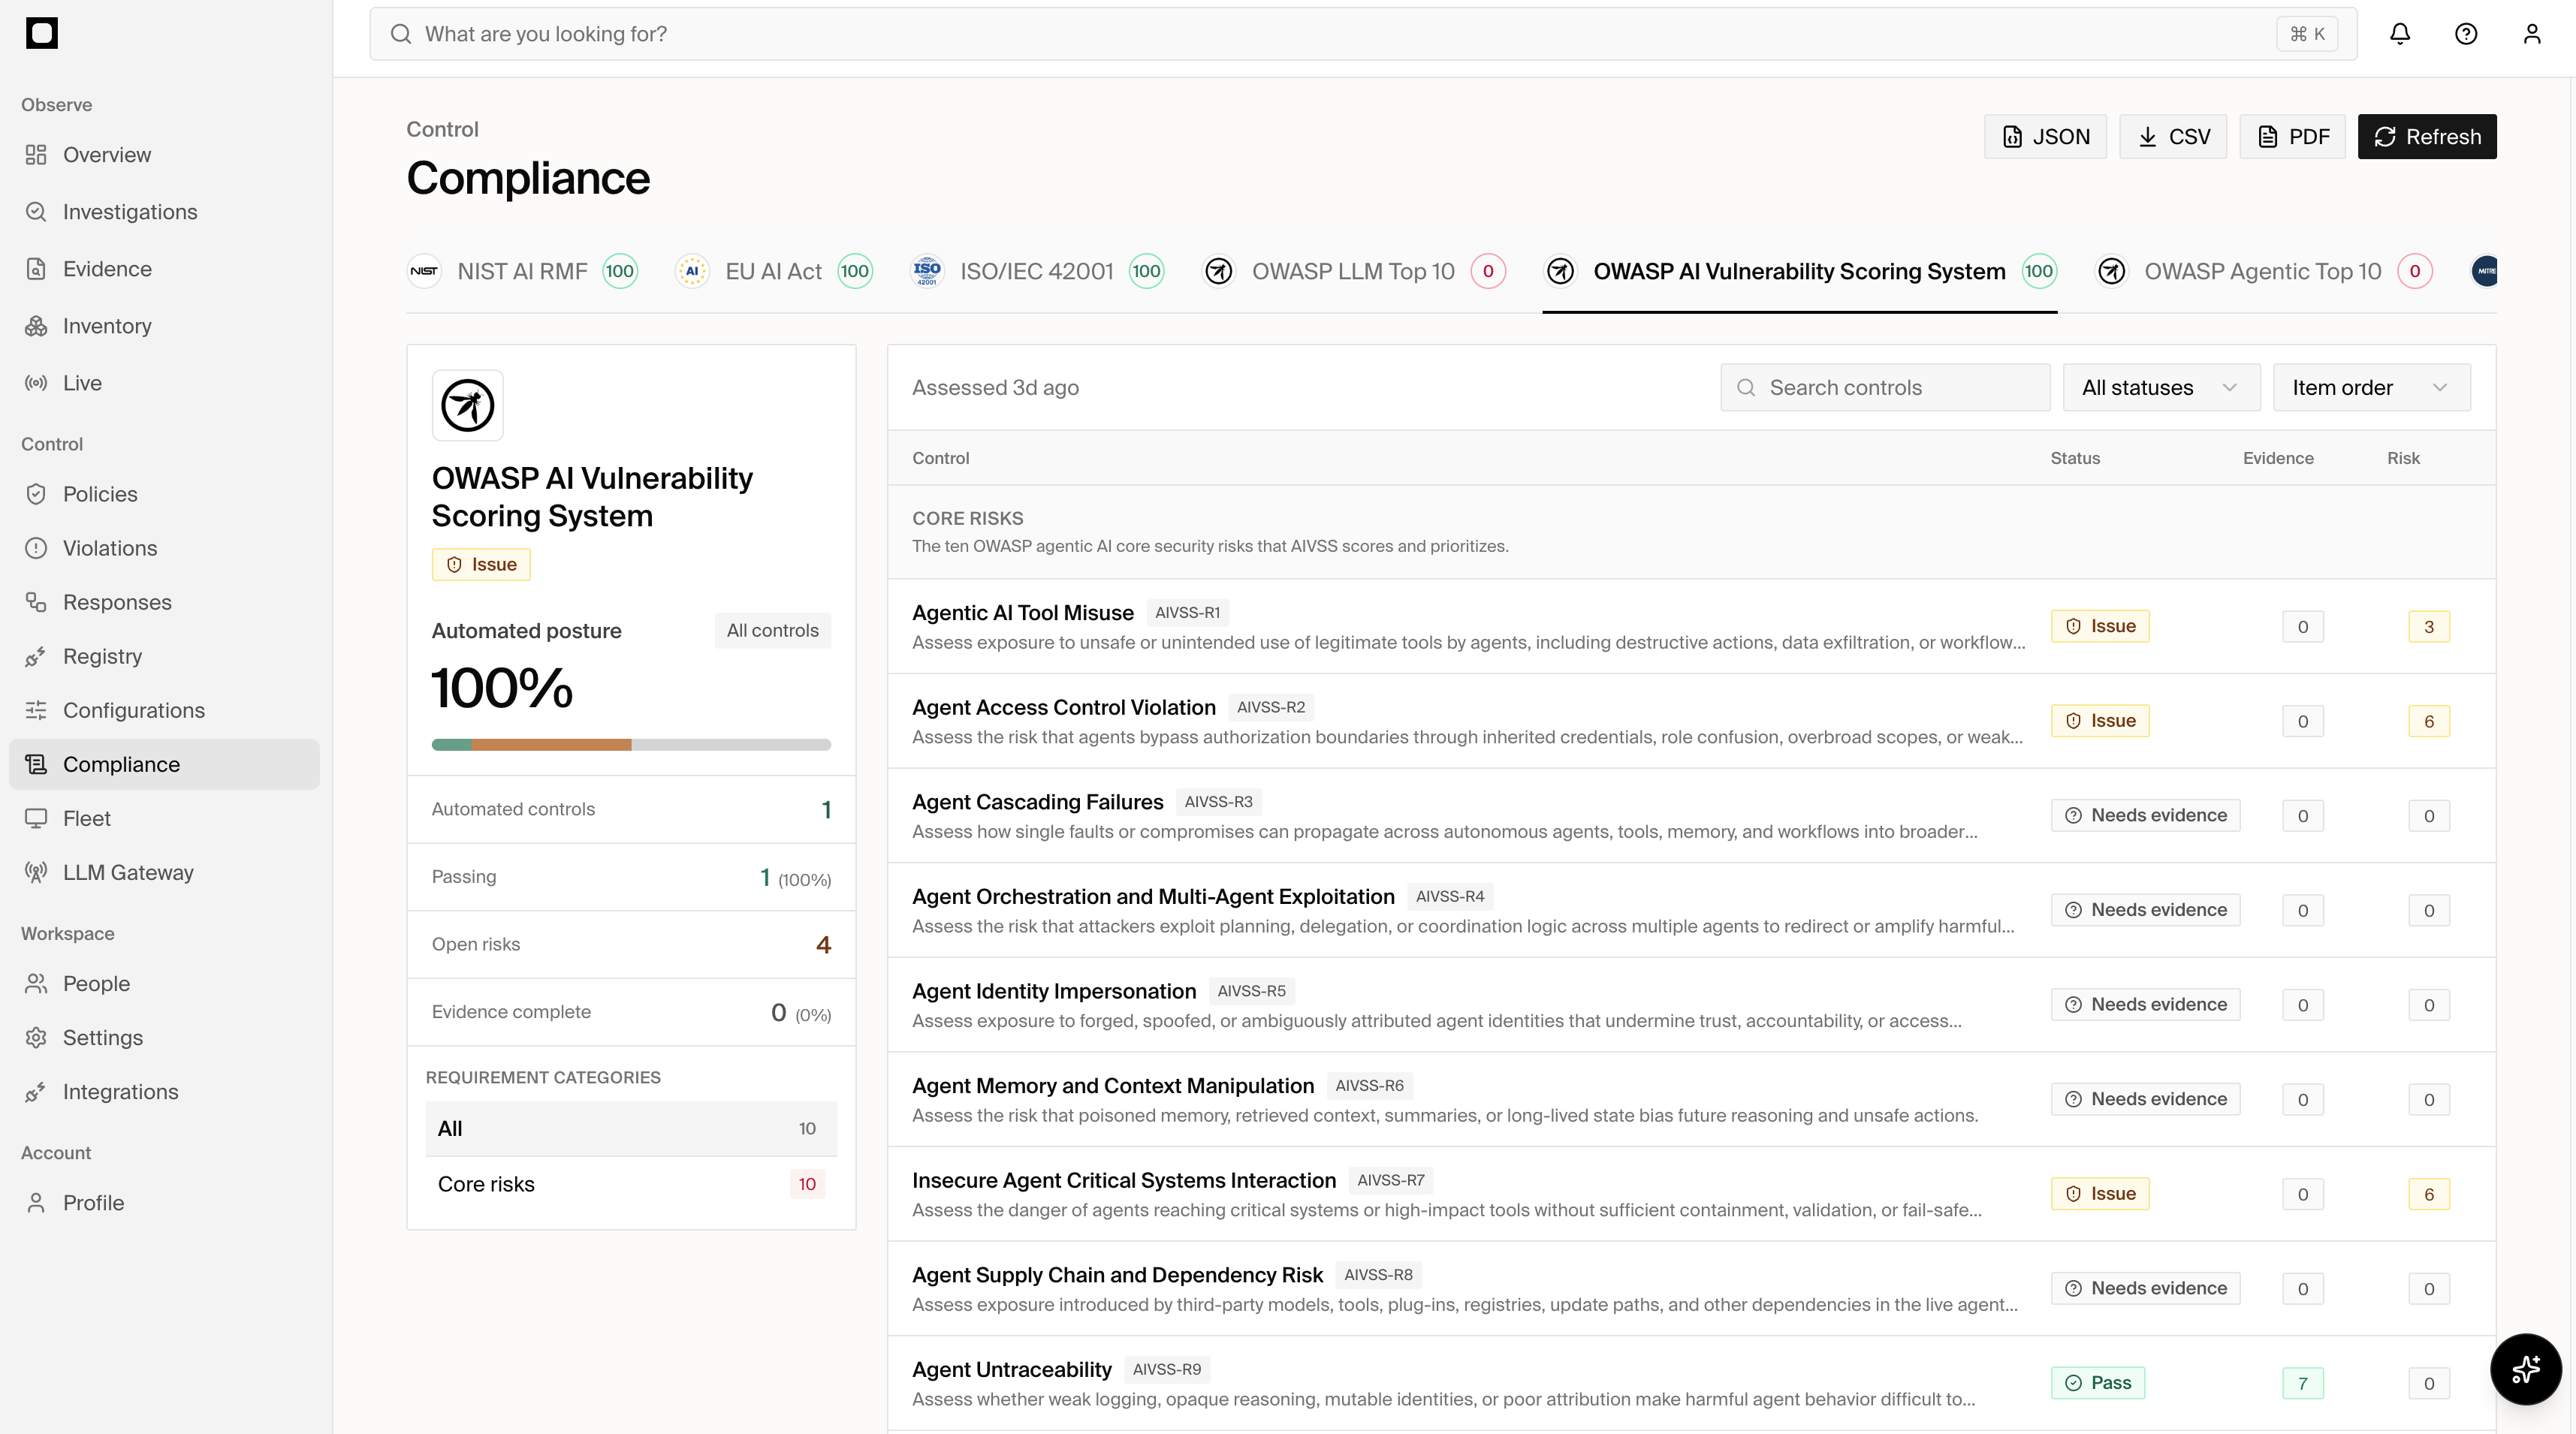Click the Integrations plug icon
Viewport: 2576px width, 1434px height.
(36, 1092)
